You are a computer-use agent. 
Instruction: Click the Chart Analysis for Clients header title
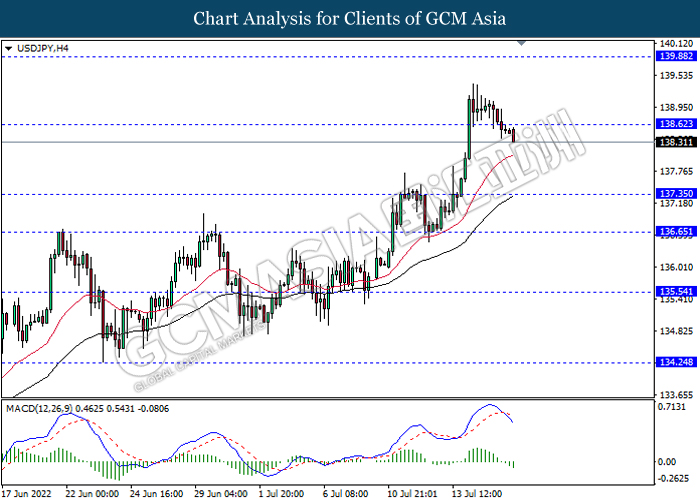click(x=350, y=19)
